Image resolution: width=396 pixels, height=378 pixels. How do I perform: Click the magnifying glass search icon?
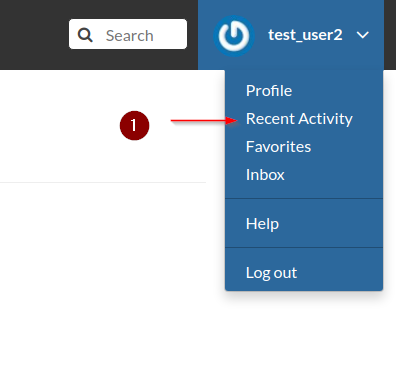pos(85,35)
